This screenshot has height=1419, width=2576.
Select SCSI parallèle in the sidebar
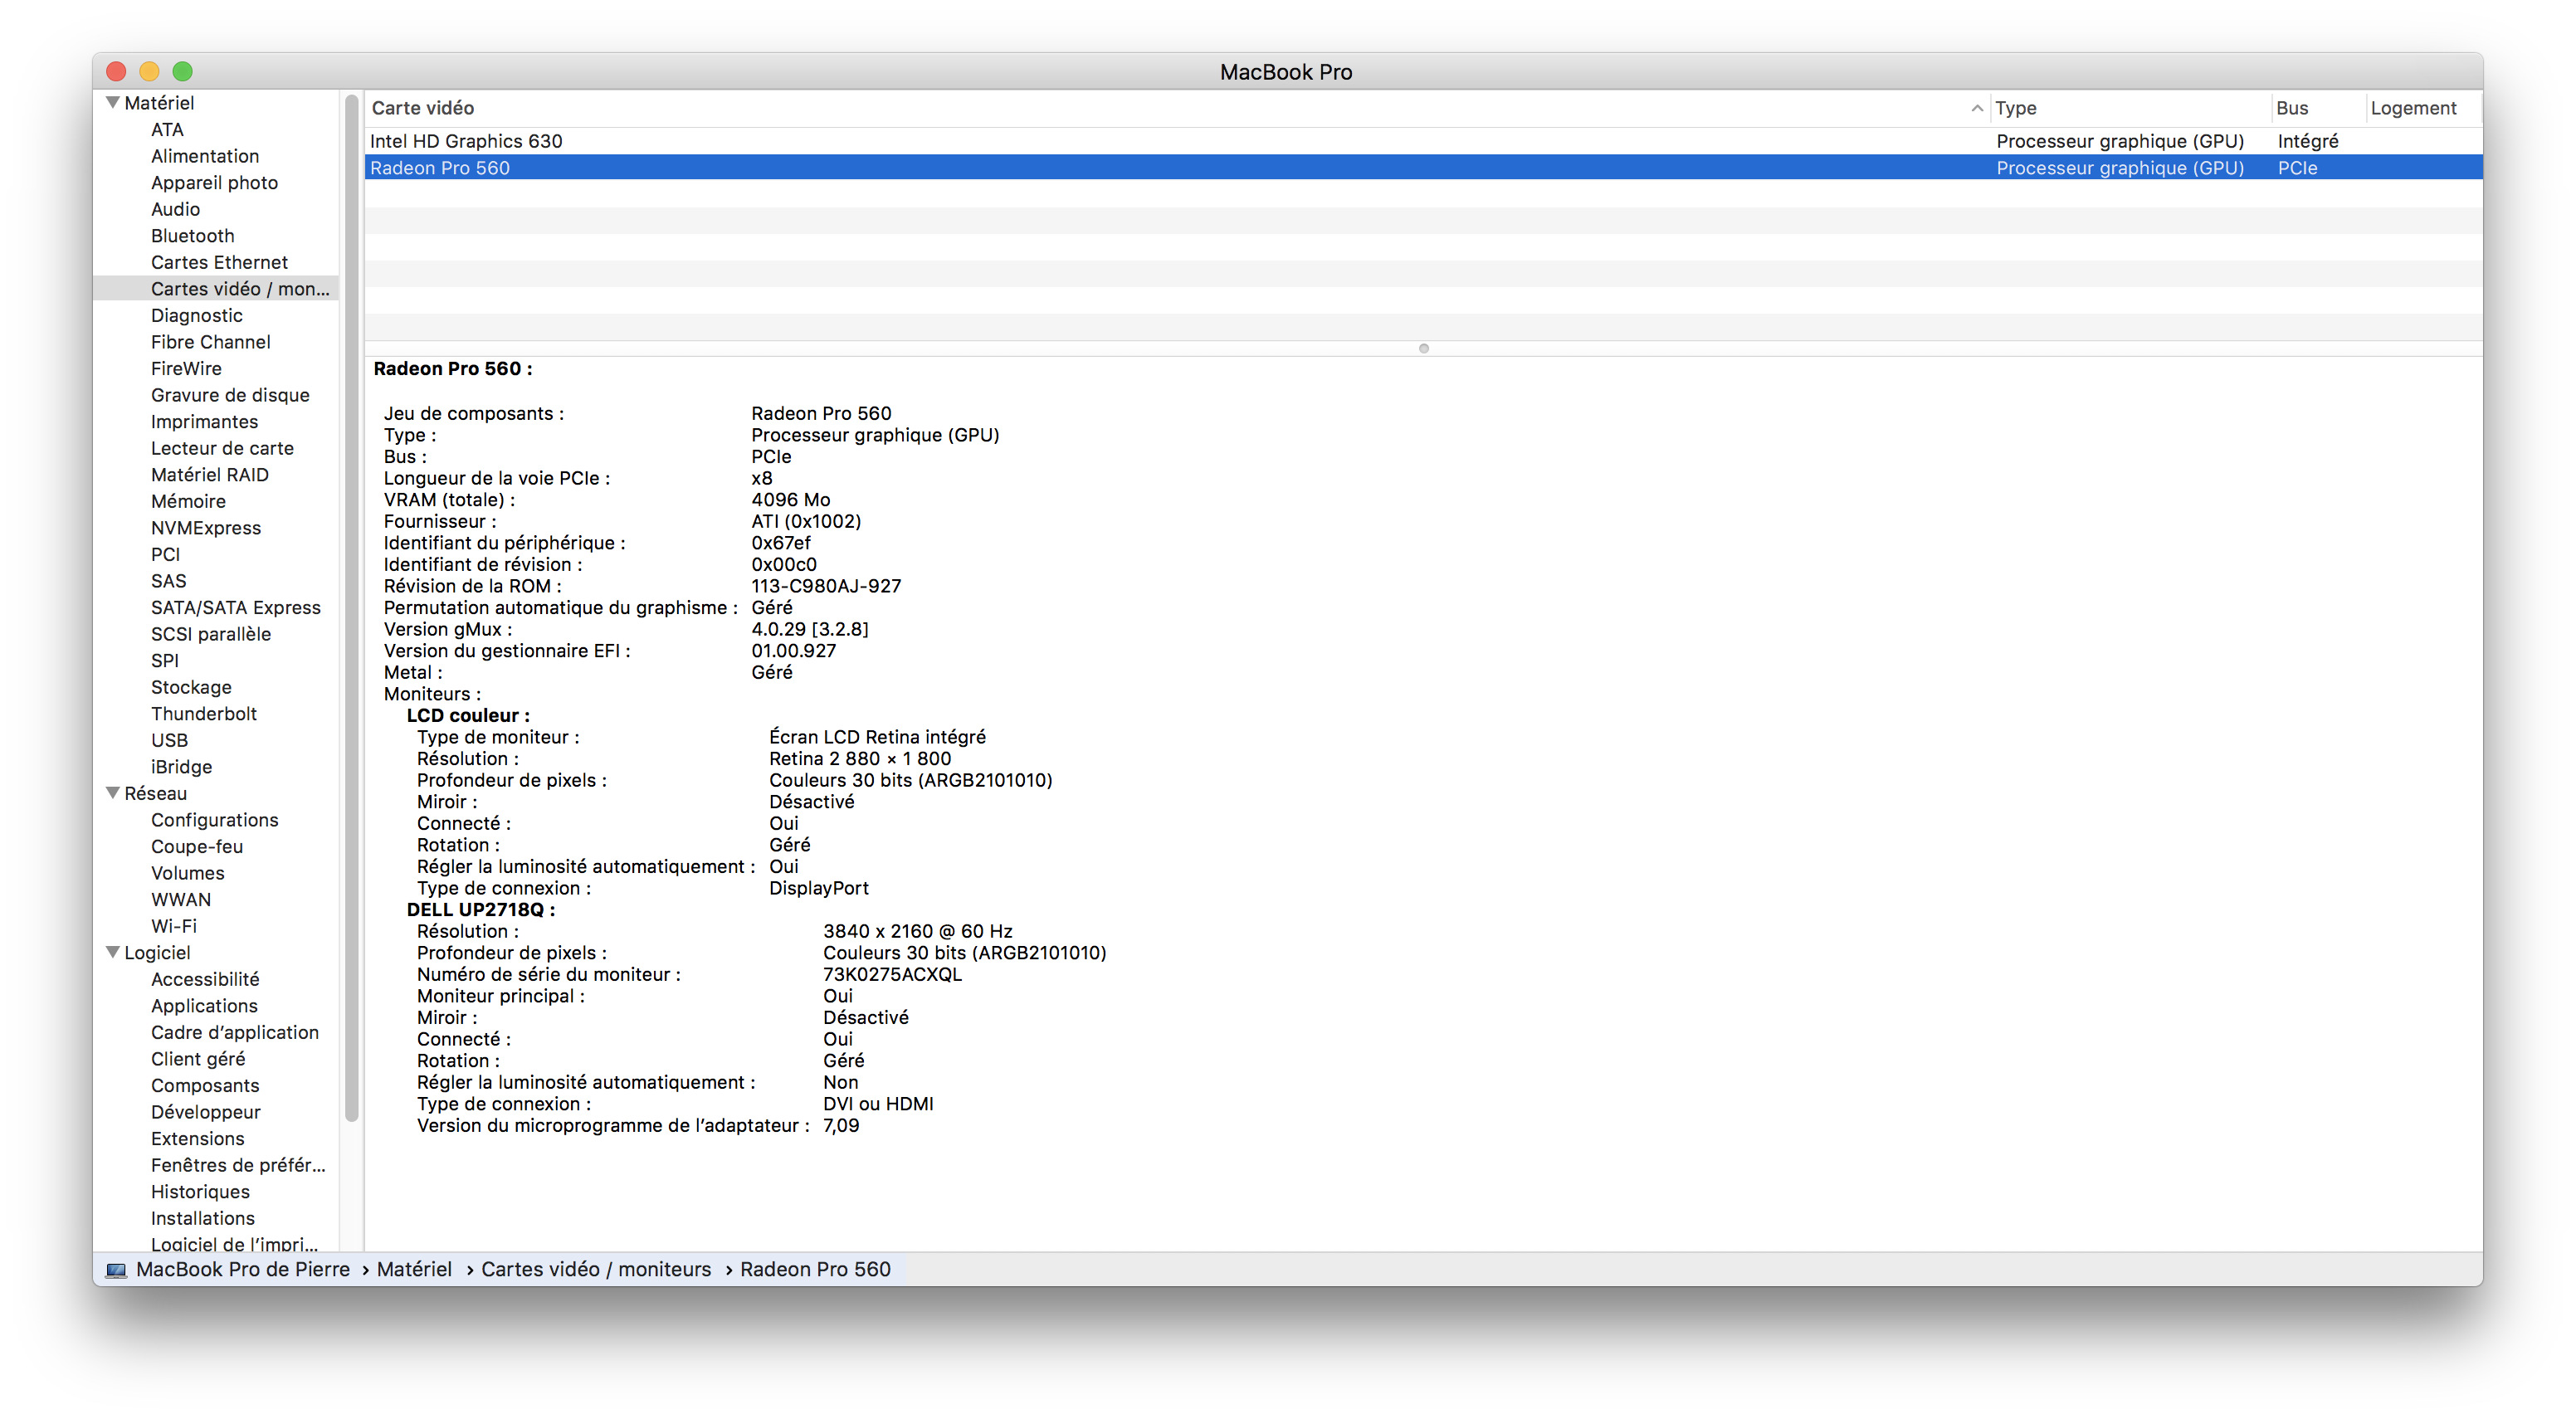tap(210, 634)
